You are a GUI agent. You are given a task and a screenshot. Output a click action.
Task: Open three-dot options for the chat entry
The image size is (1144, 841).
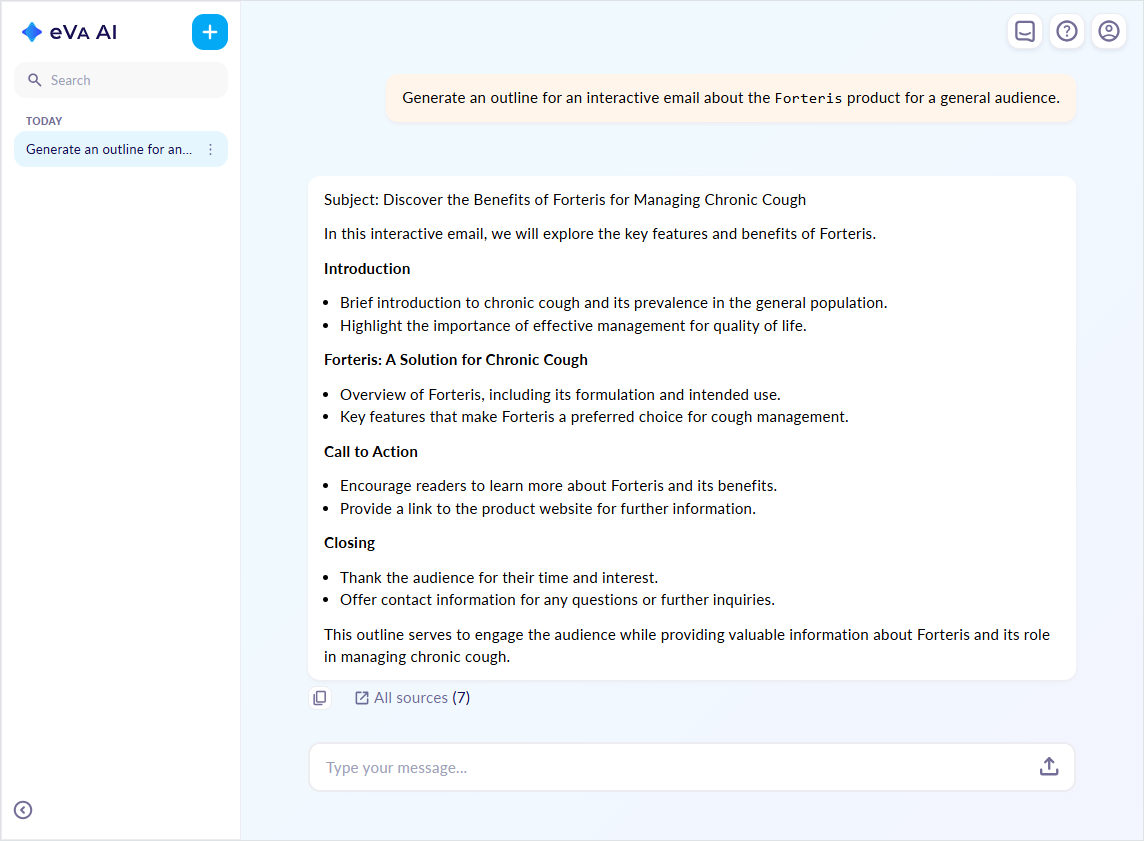click(210, 150)
